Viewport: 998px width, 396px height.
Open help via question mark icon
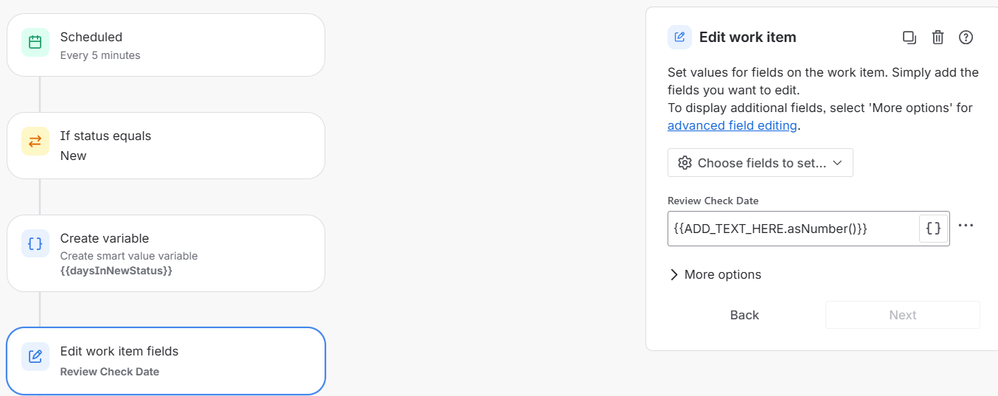[966, 38]
